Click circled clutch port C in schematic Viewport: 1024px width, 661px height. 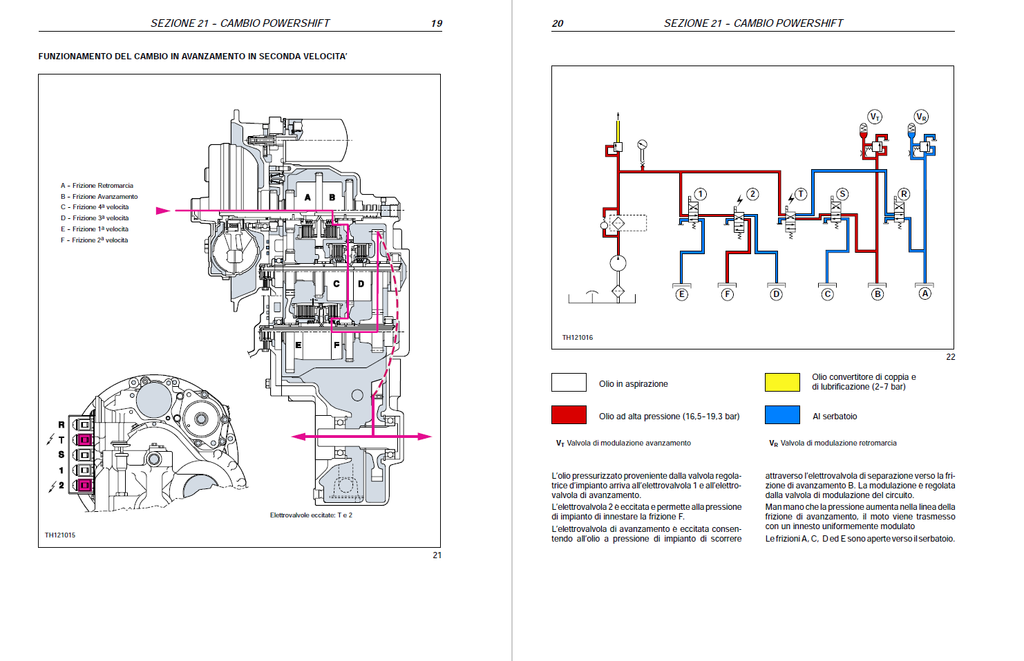coord(827,295)
